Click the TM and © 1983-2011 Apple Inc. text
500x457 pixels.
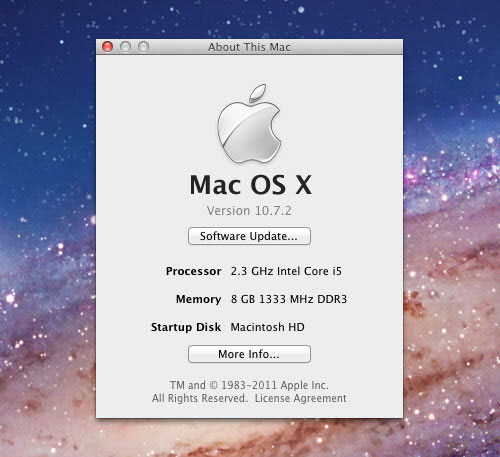(x=249, y=385)
